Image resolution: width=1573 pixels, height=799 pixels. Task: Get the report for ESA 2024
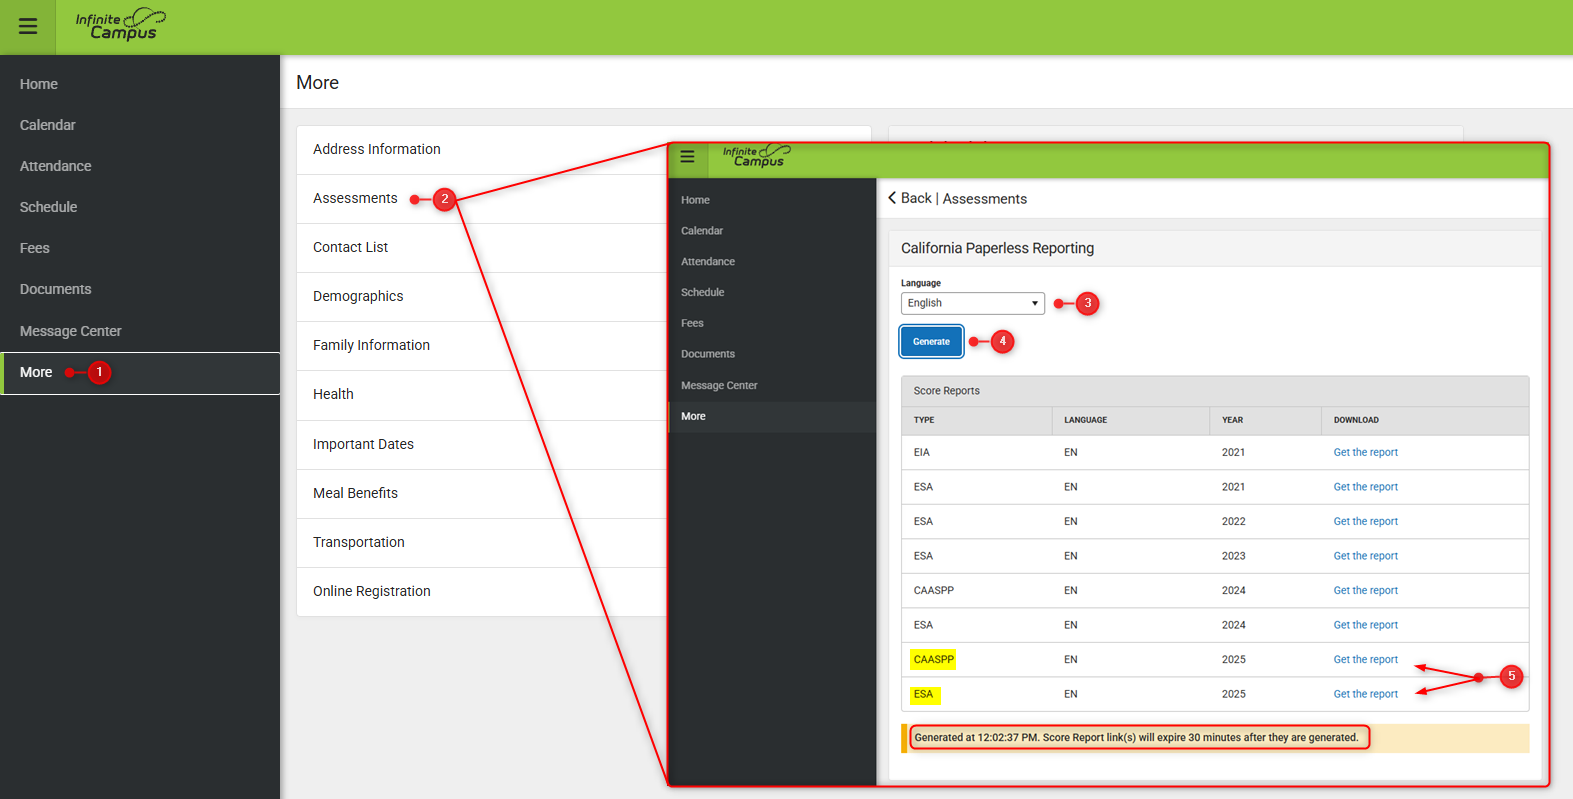(x=1366, y=625)
